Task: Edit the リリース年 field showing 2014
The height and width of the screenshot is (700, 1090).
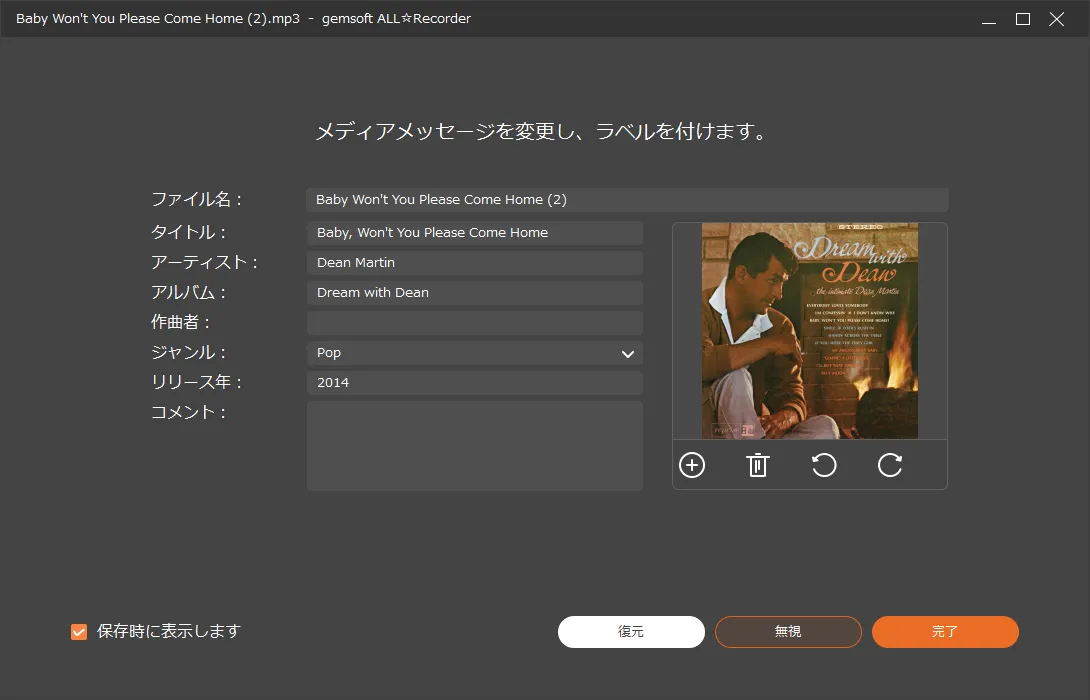Action: [474, 383]
